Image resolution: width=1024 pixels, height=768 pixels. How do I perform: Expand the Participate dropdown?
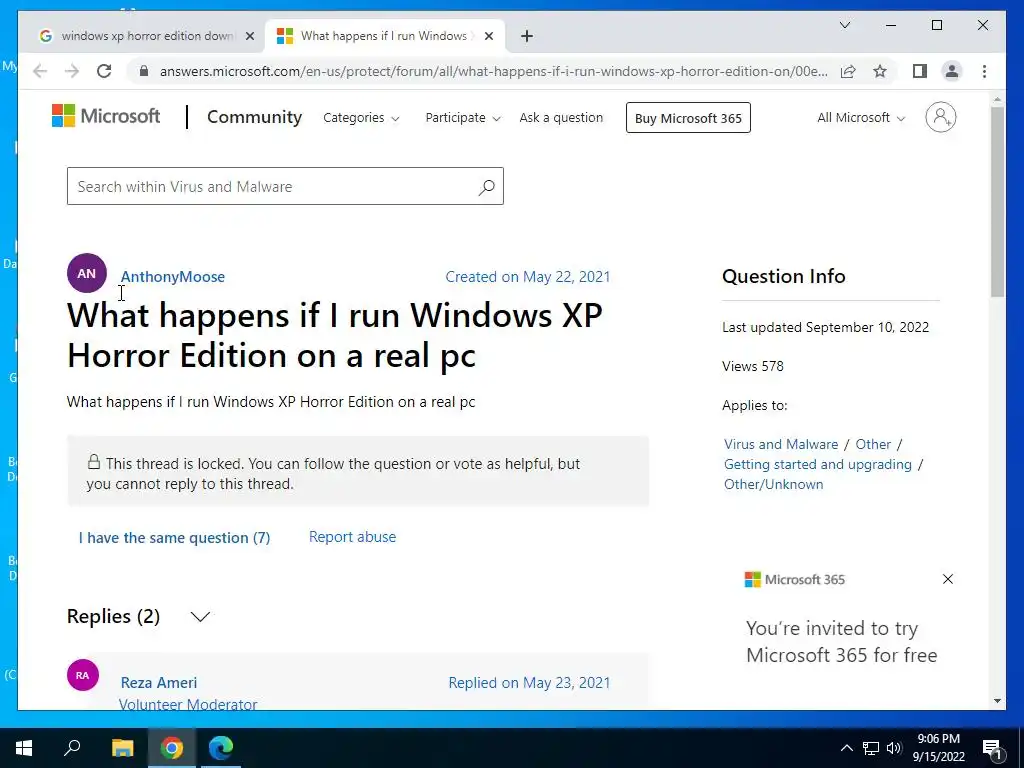463,118
